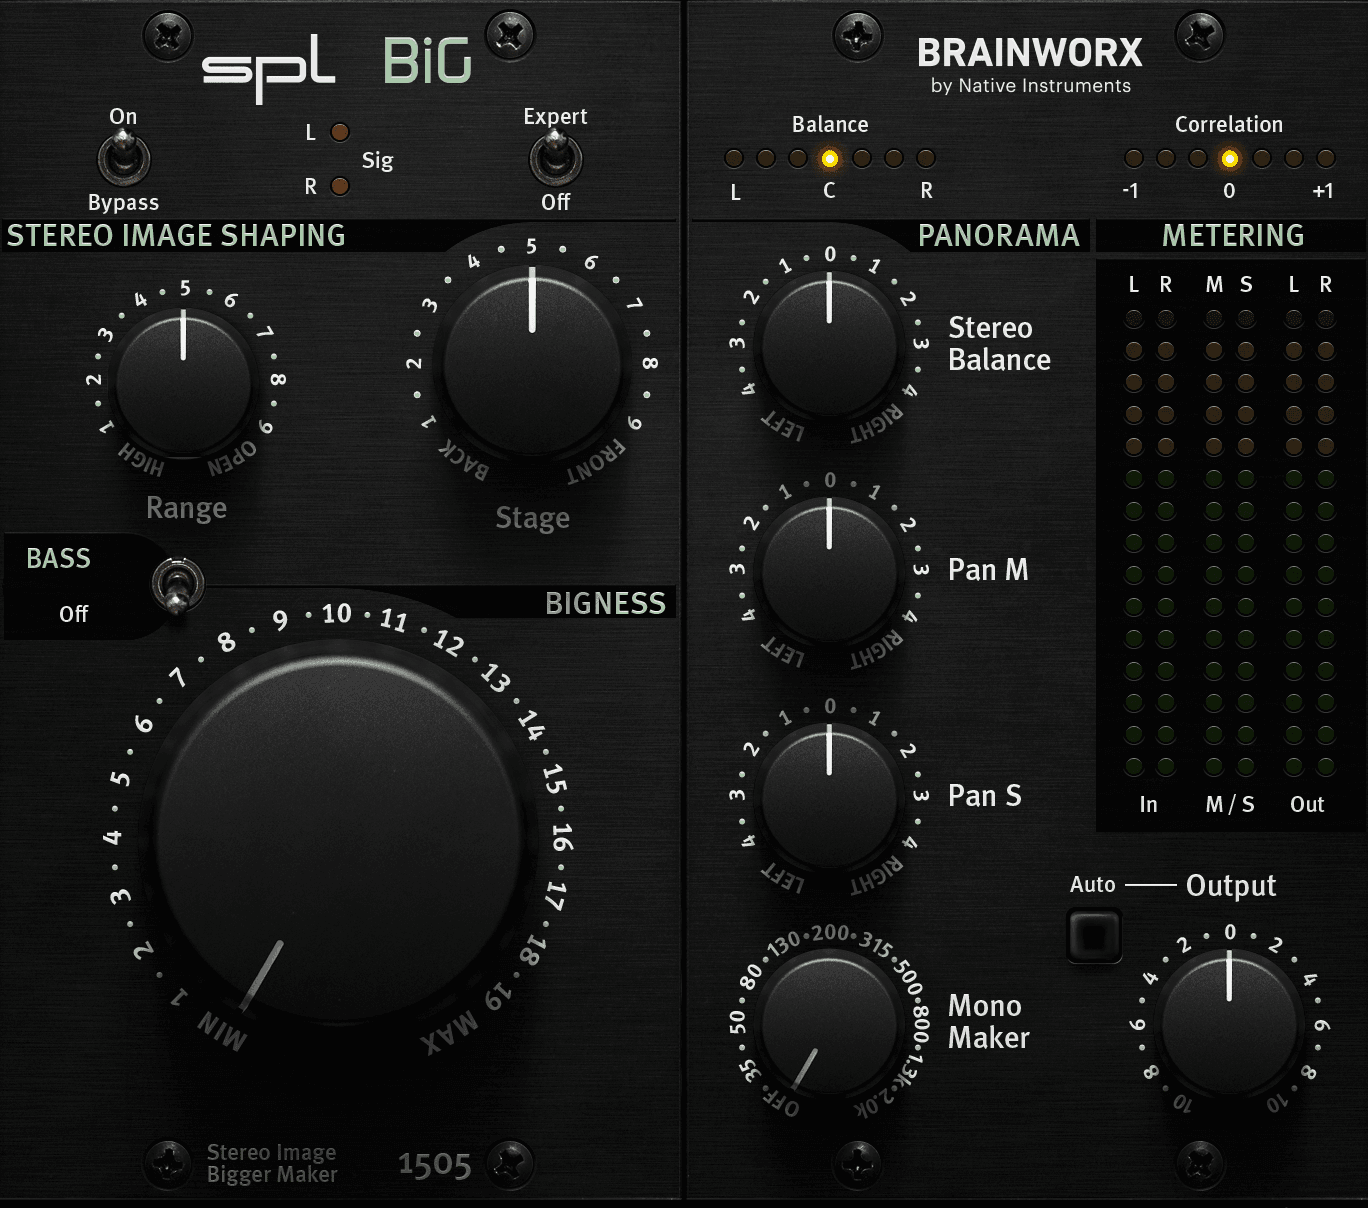Click the screw left of Brainworx logo

(858, 37)
